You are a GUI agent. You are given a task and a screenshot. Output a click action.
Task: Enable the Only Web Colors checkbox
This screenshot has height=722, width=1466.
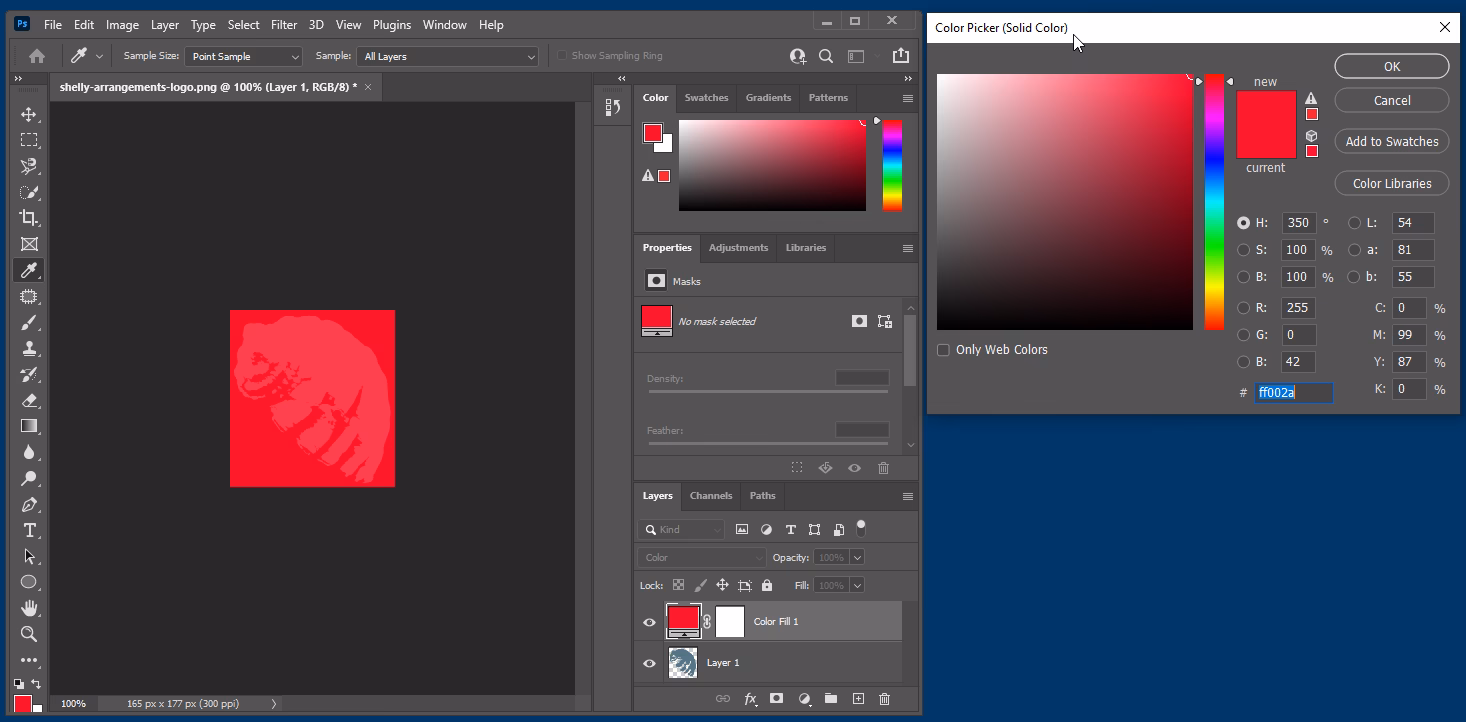pos(942,349)
